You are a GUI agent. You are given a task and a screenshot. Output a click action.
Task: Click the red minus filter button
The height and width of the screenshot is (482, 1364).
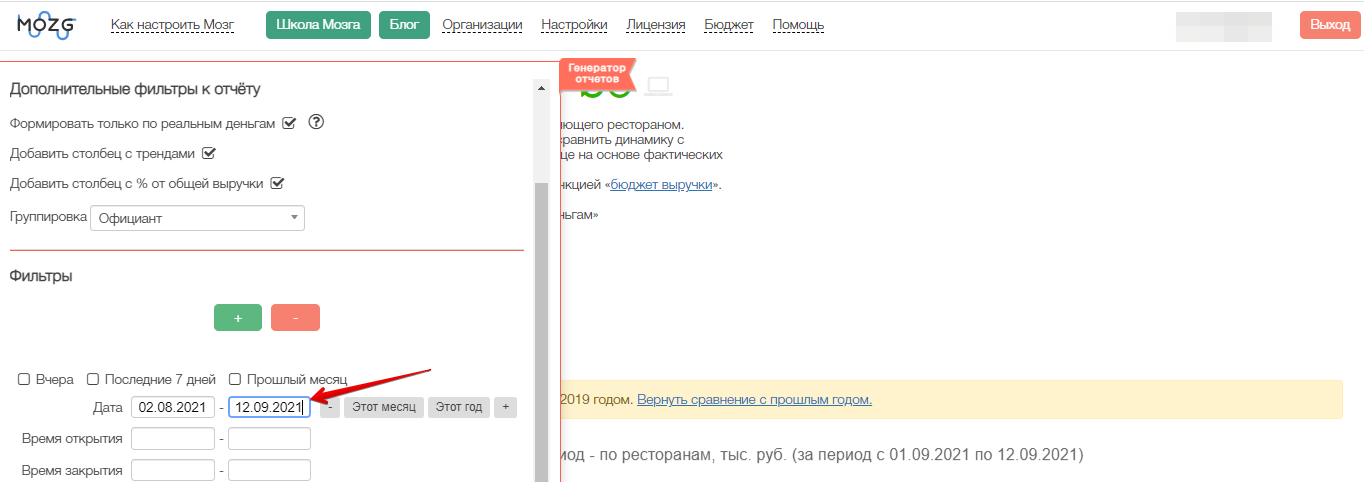295,317
